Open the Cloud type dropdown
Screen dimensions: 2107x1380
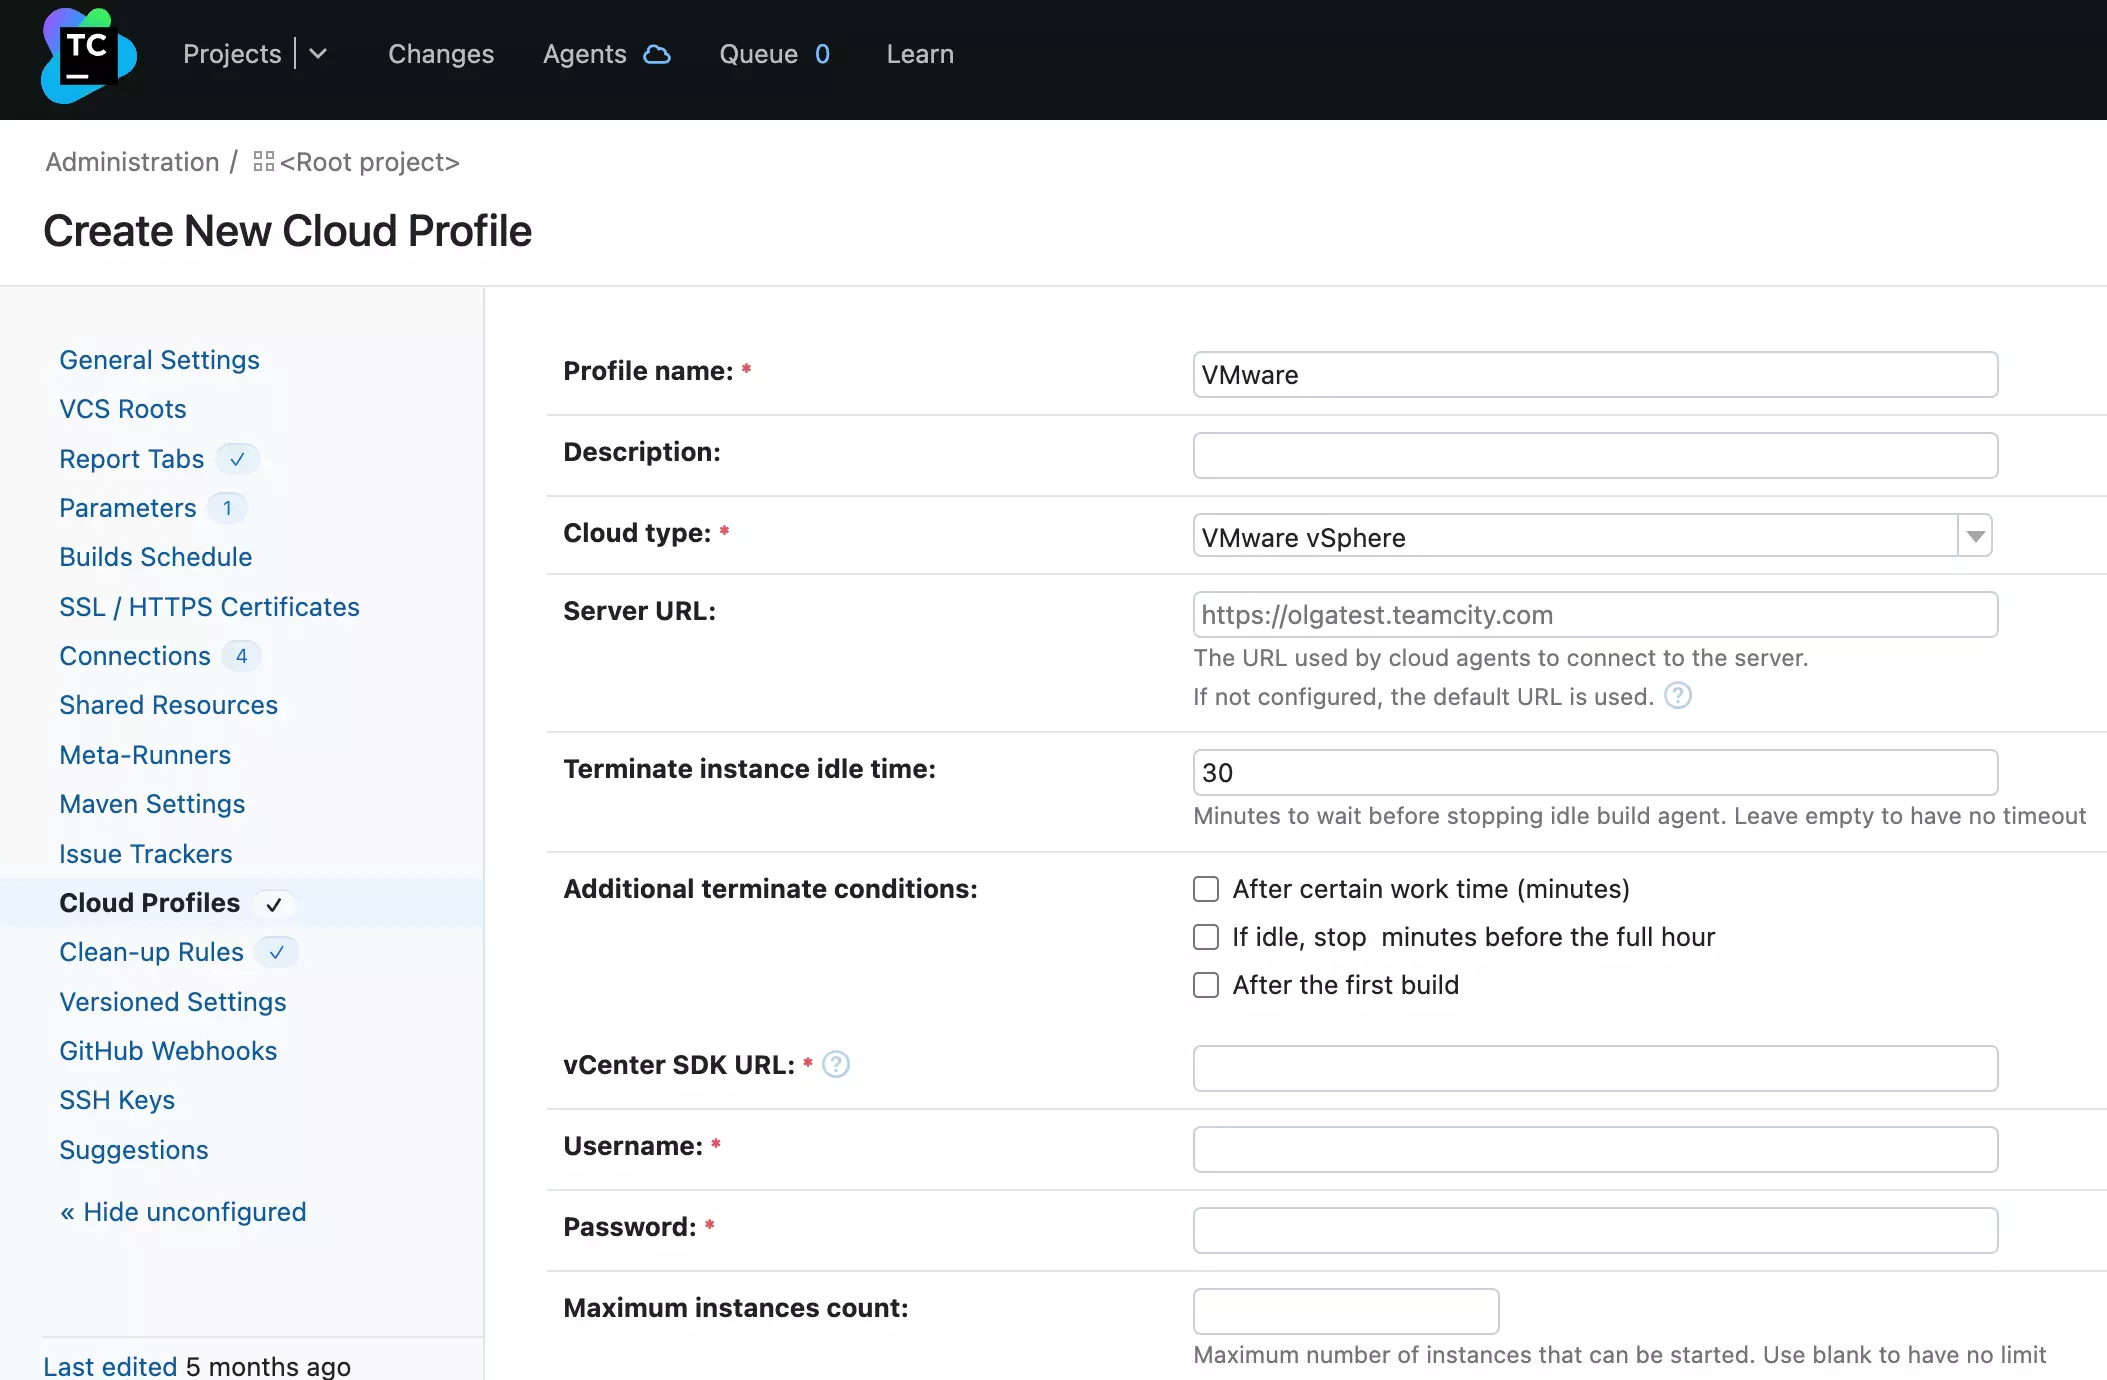click(x=1974, y=536)
